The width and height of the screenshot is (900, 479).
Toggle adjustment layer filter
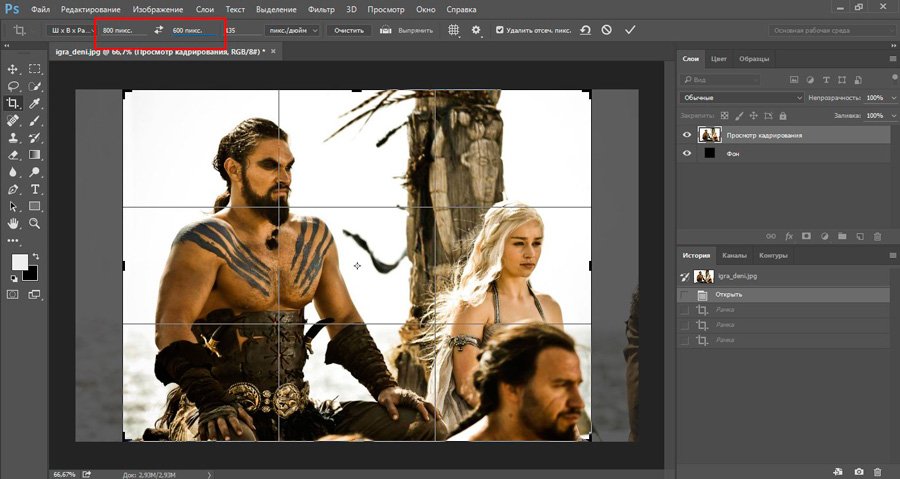810,80
